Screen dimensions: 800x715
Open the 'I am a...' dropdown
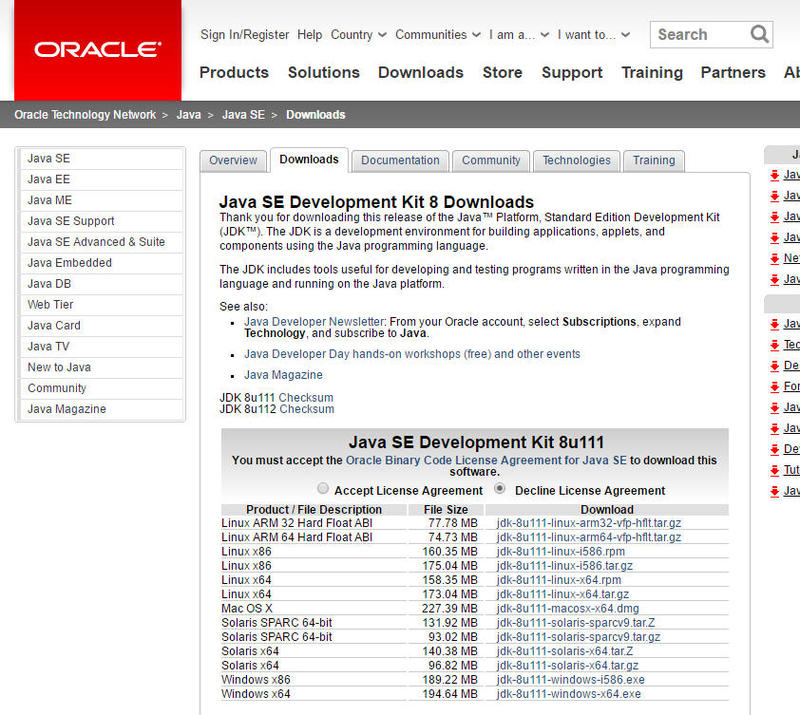pyautogui.click(x=519, y=35)
